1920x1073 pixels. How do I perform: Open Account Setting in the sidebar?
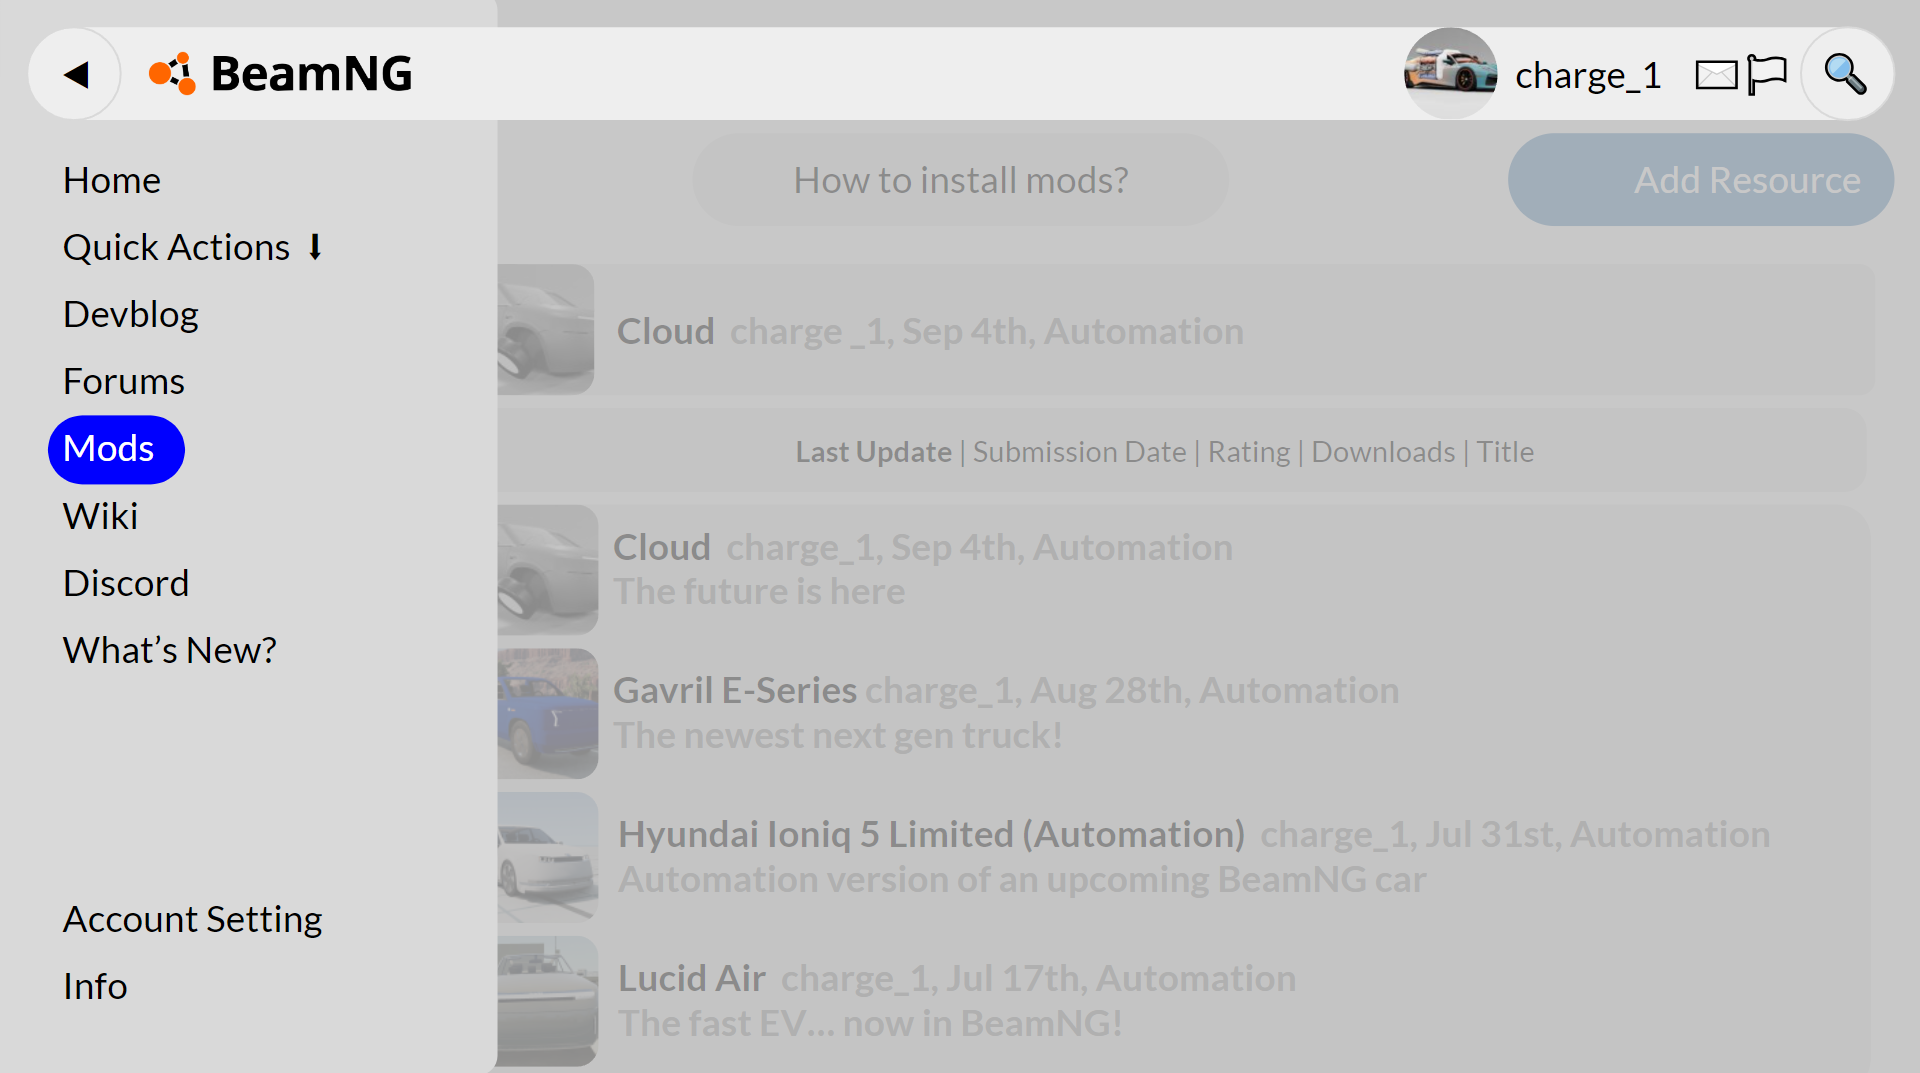[193, 919]
